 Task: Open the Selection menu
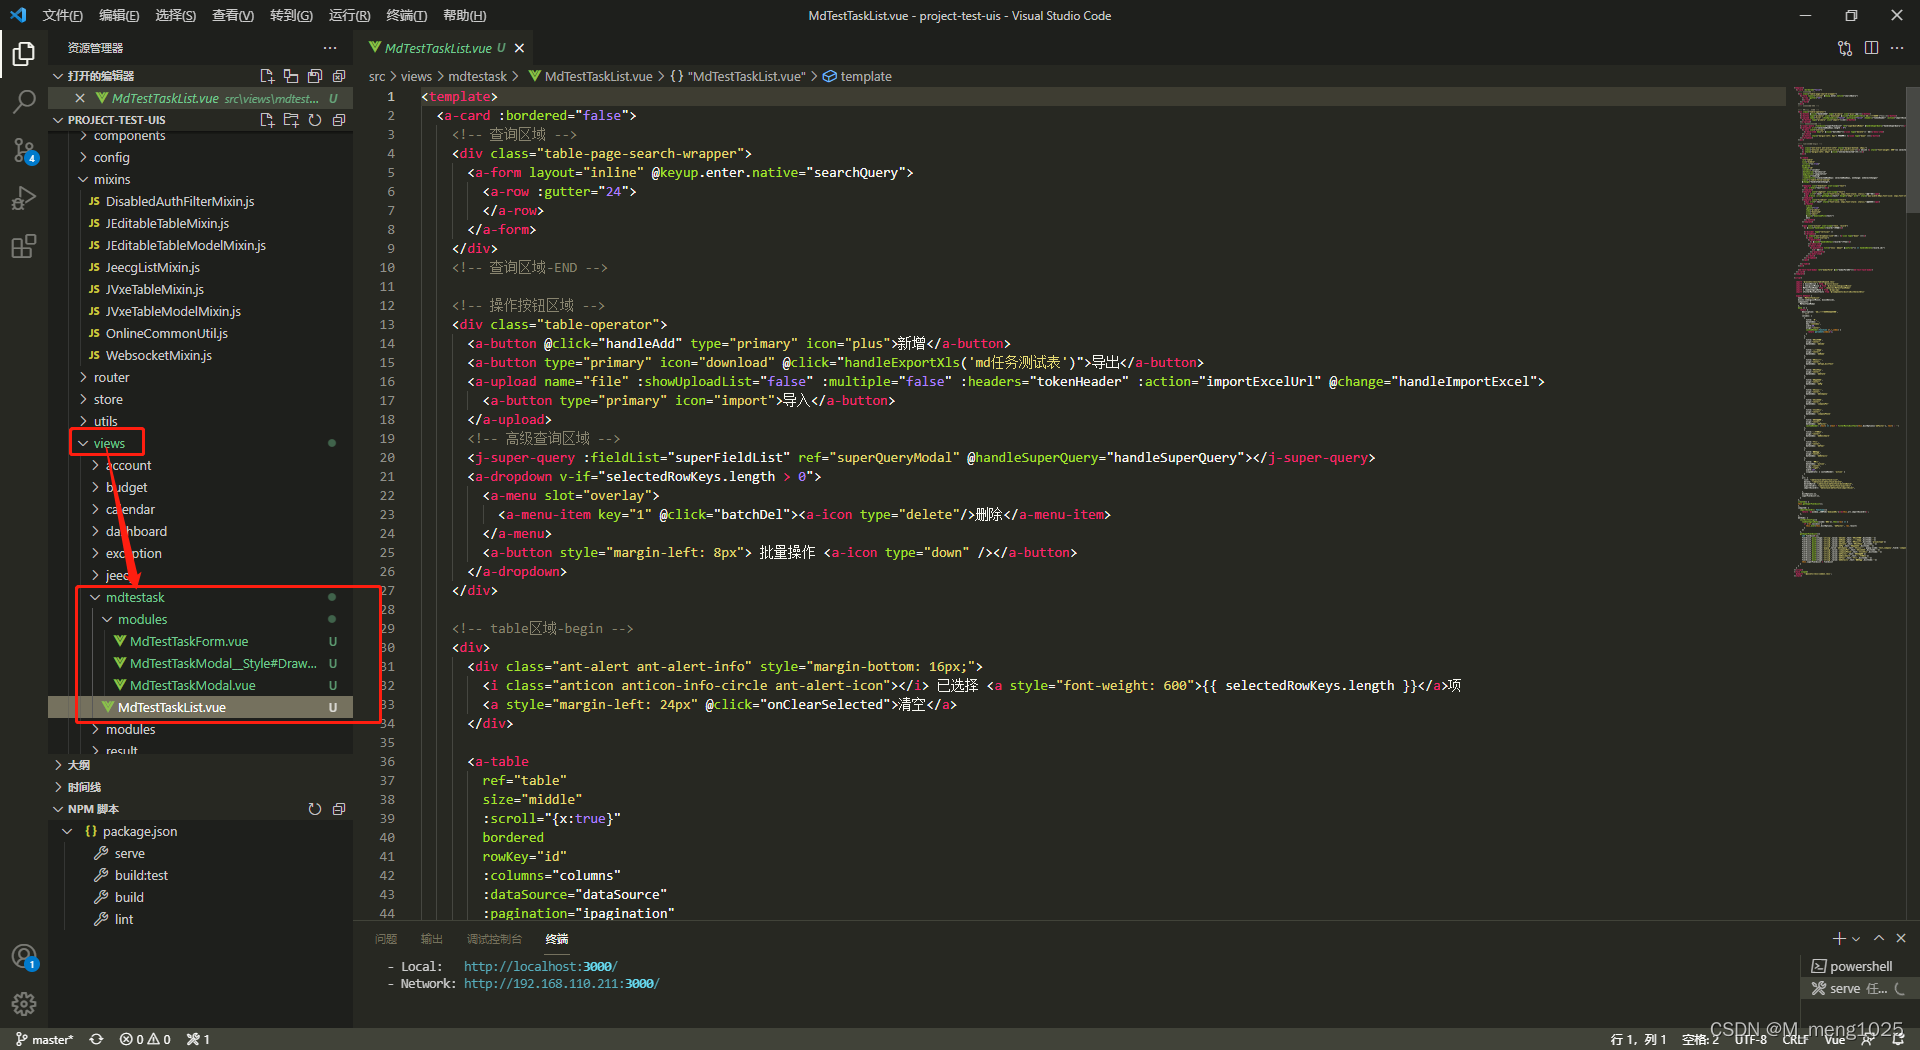tap(175, 15)
